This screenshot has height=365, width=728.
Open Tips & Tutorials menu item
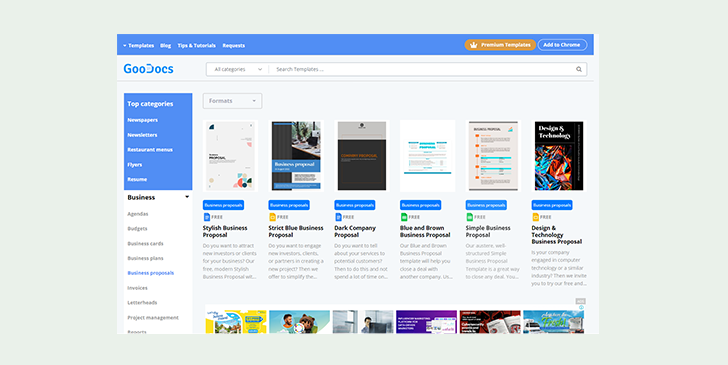click(196, 46)
